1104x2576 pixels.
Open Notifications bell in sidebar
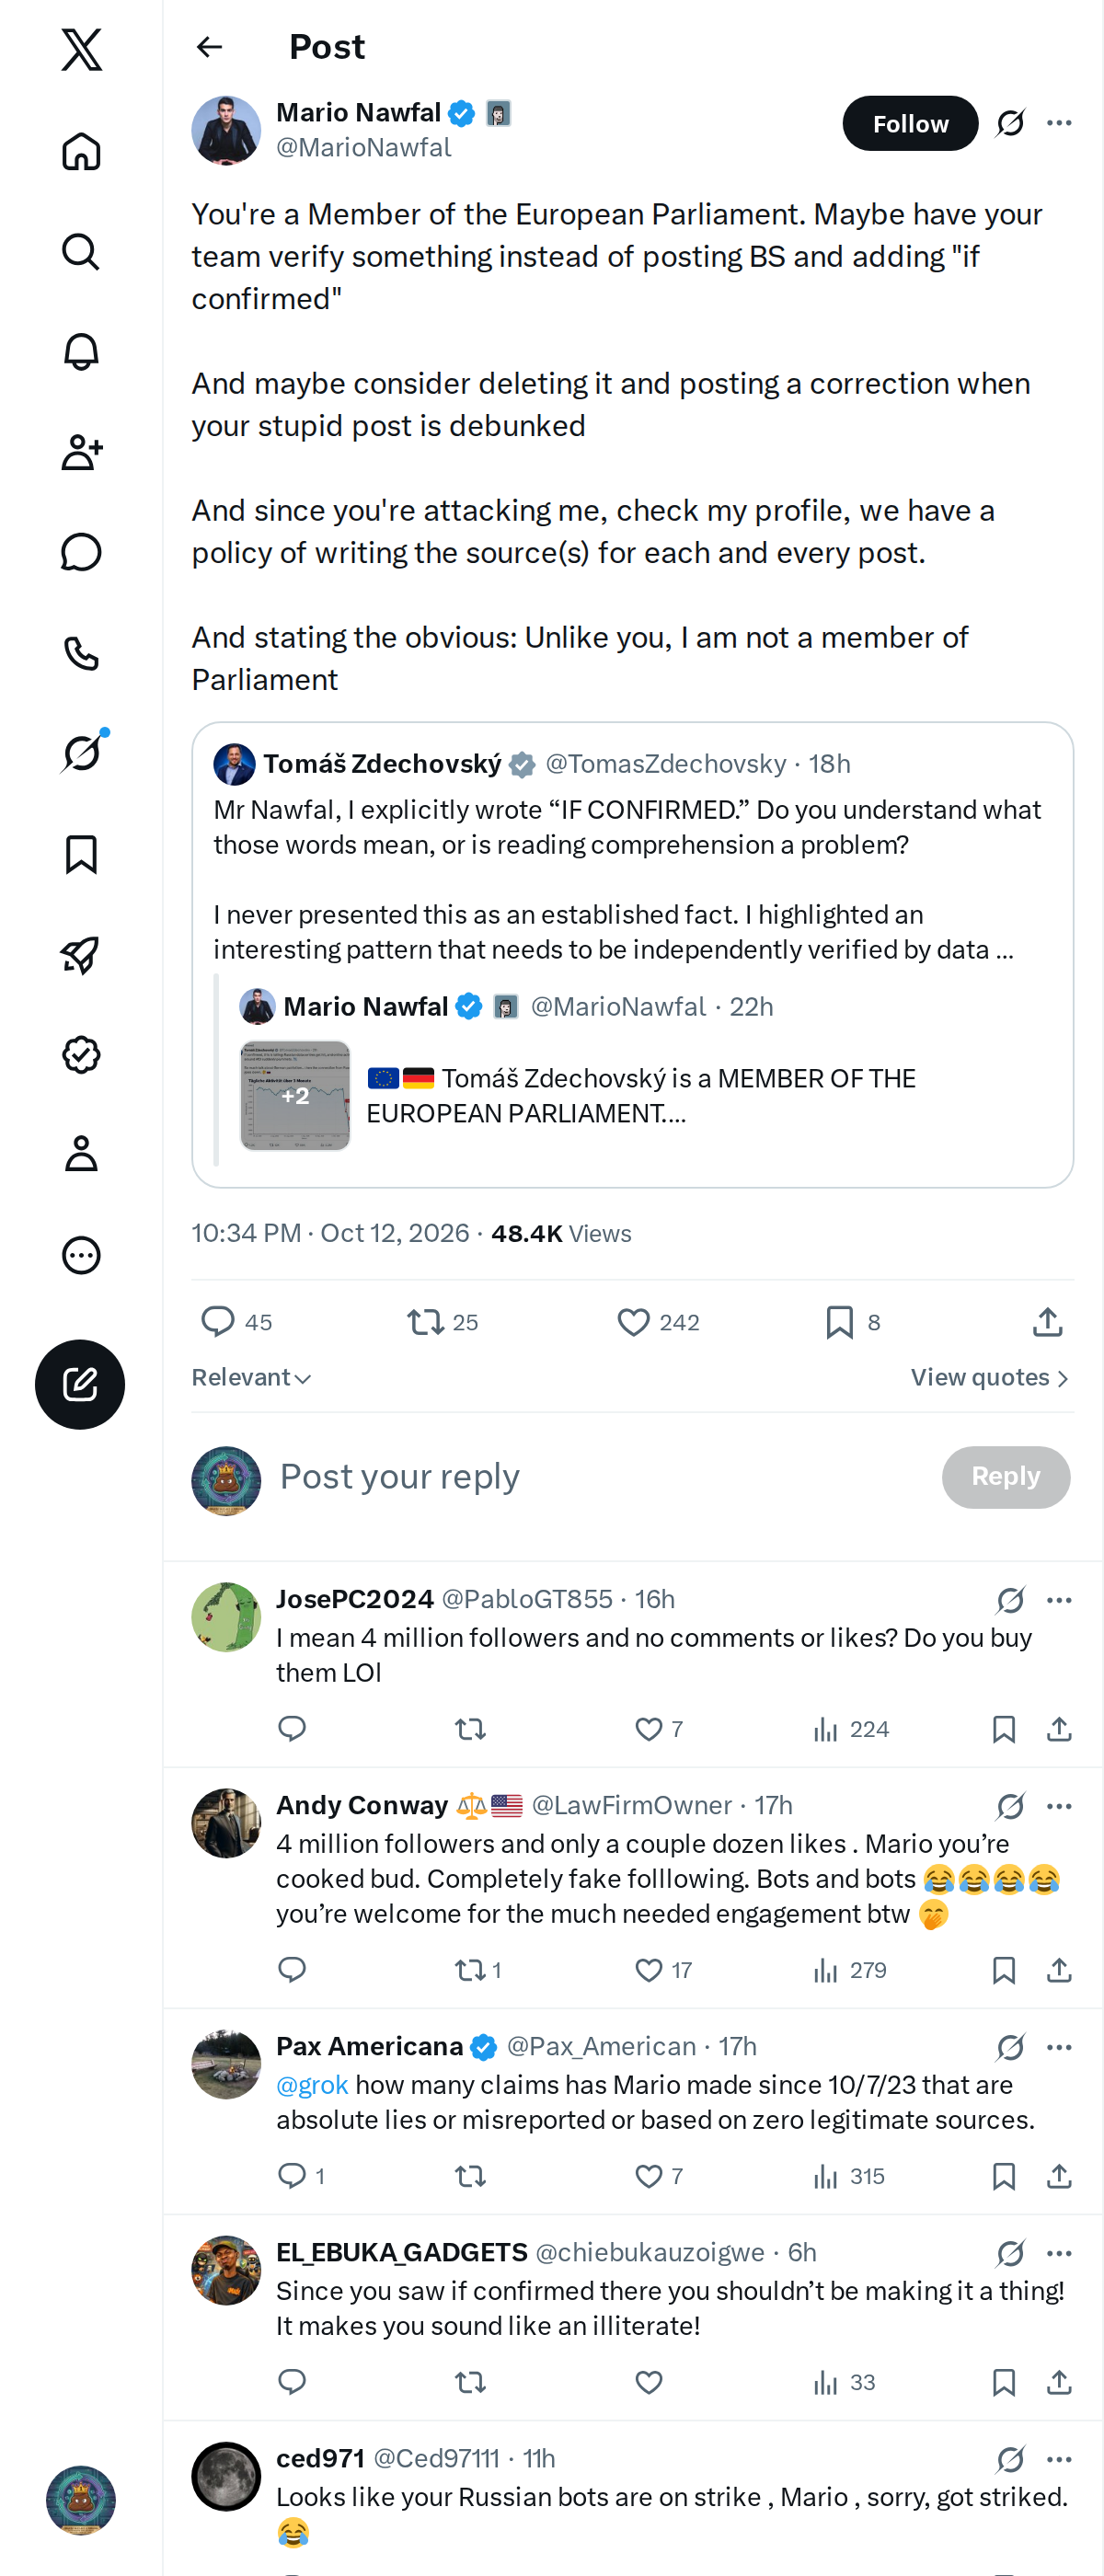81,352
